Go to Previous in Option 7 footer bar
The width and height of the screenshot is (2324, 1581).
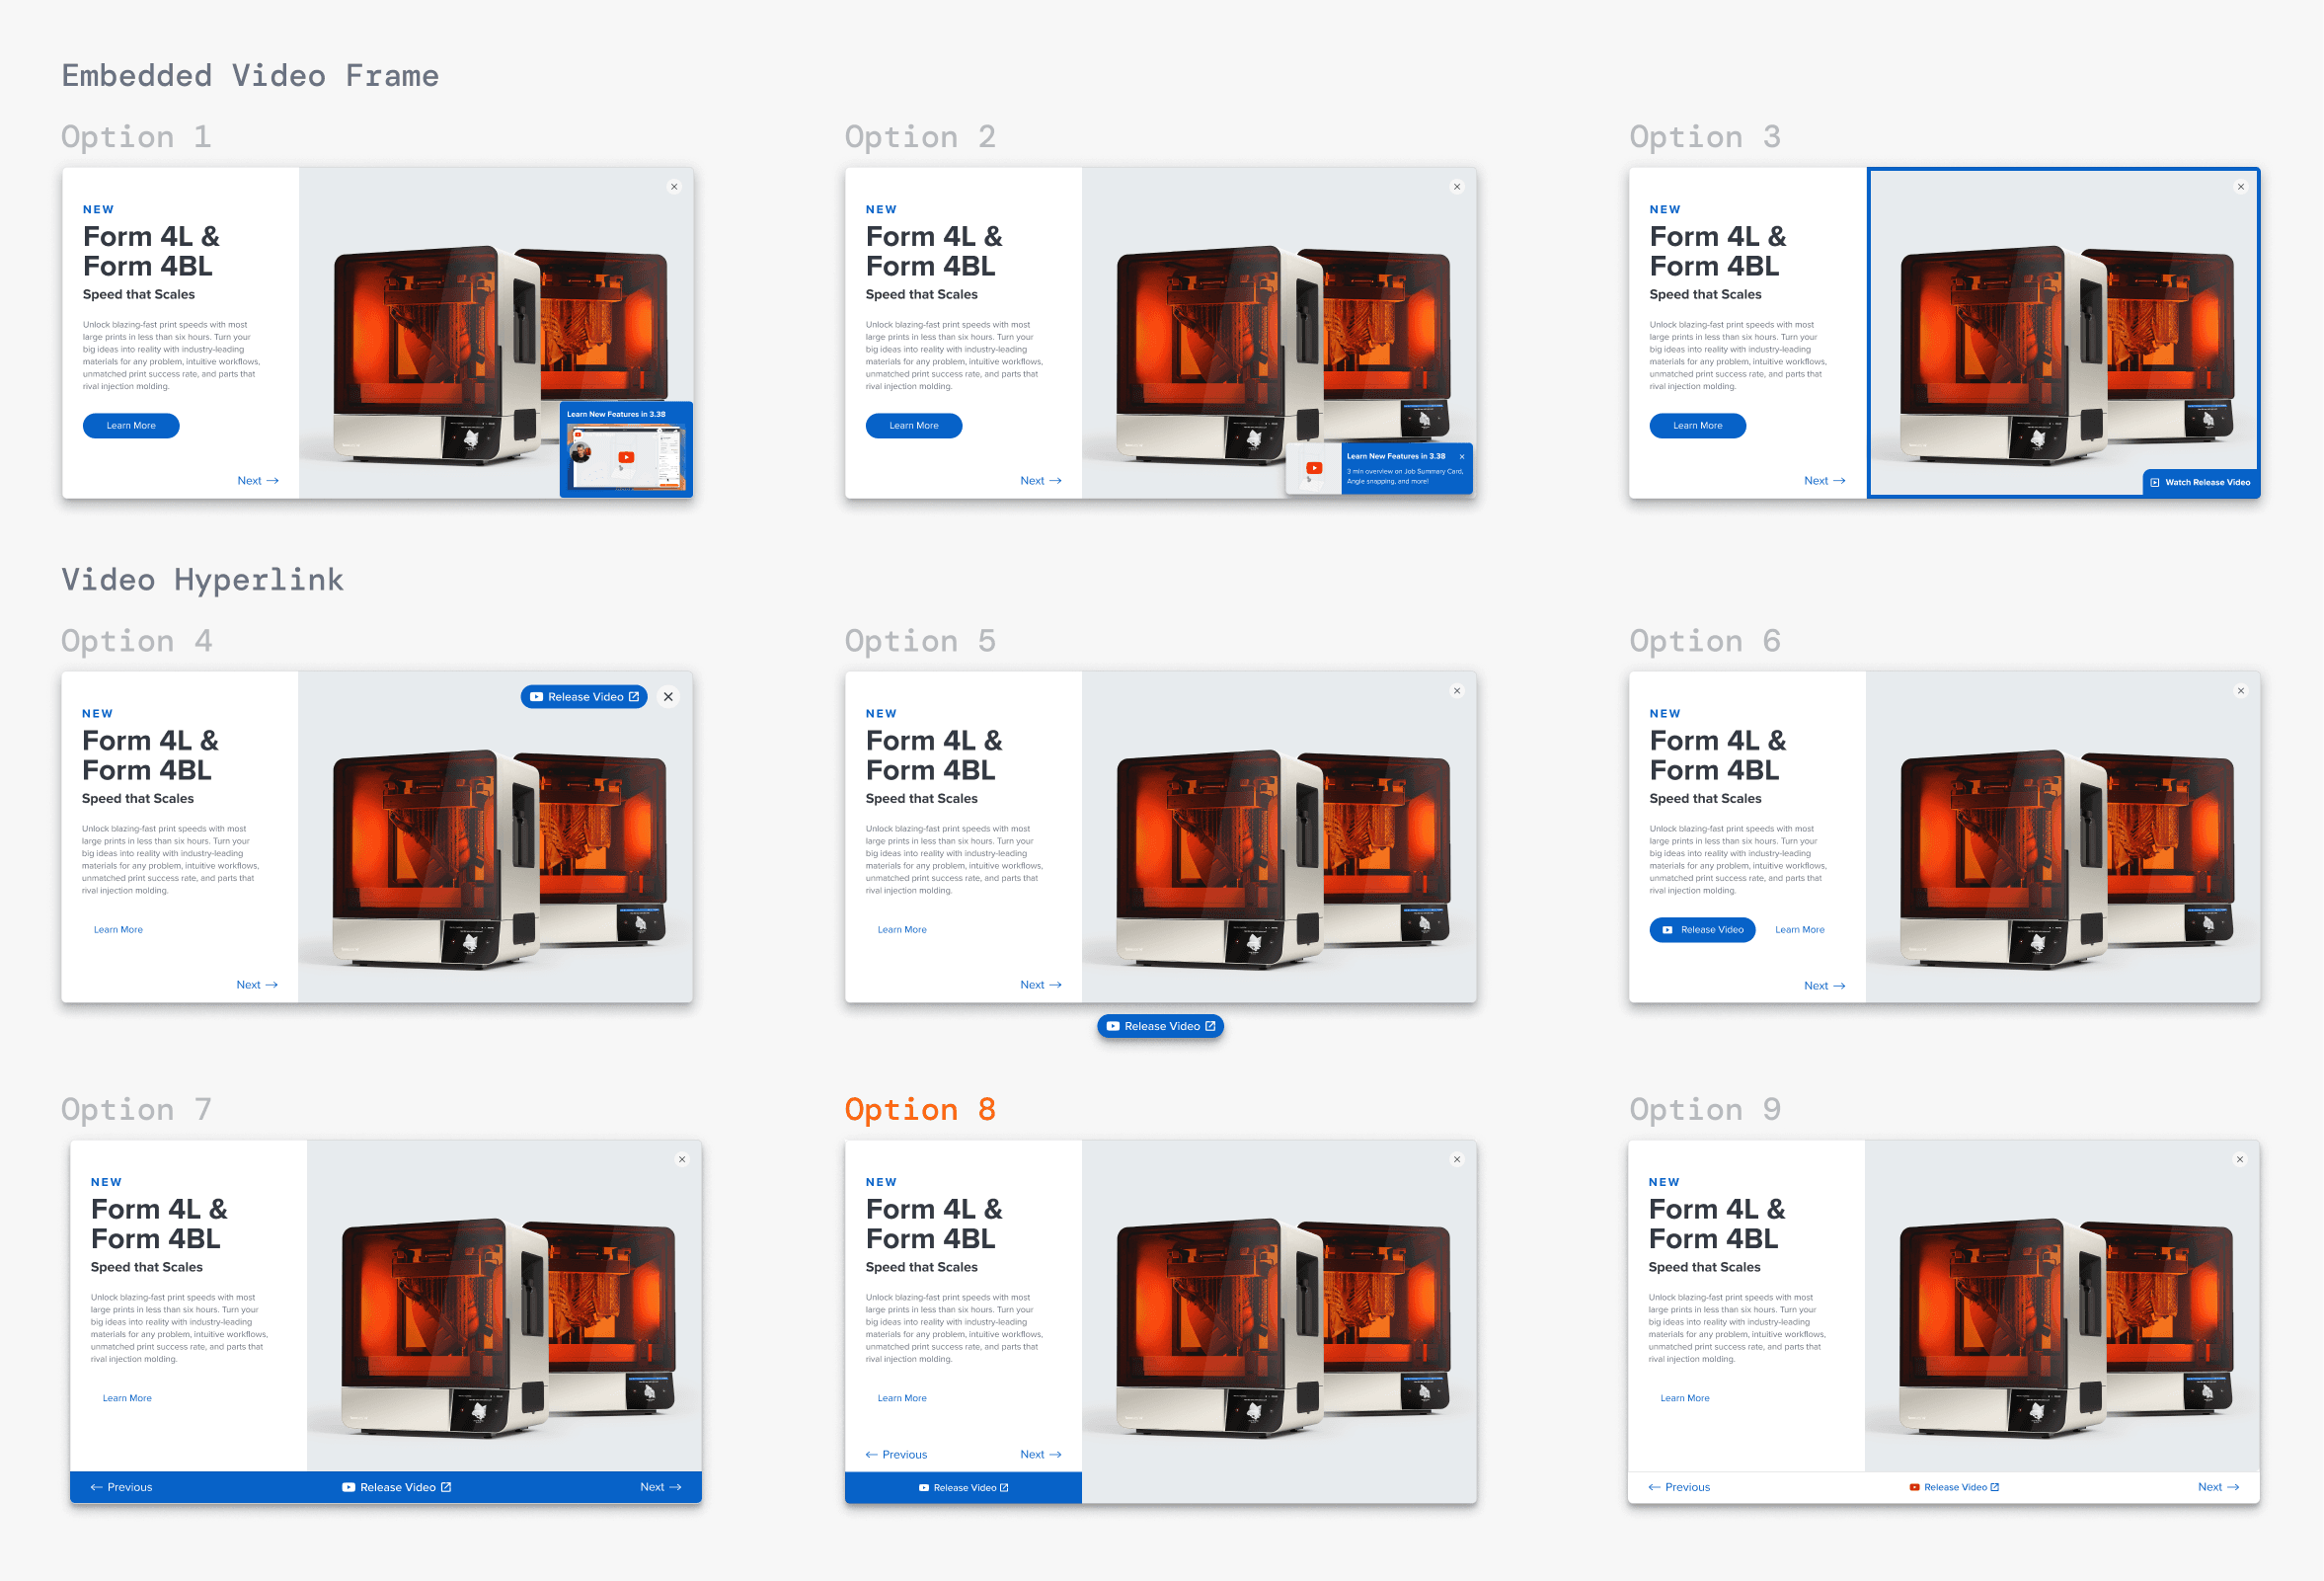point(121,1487)
